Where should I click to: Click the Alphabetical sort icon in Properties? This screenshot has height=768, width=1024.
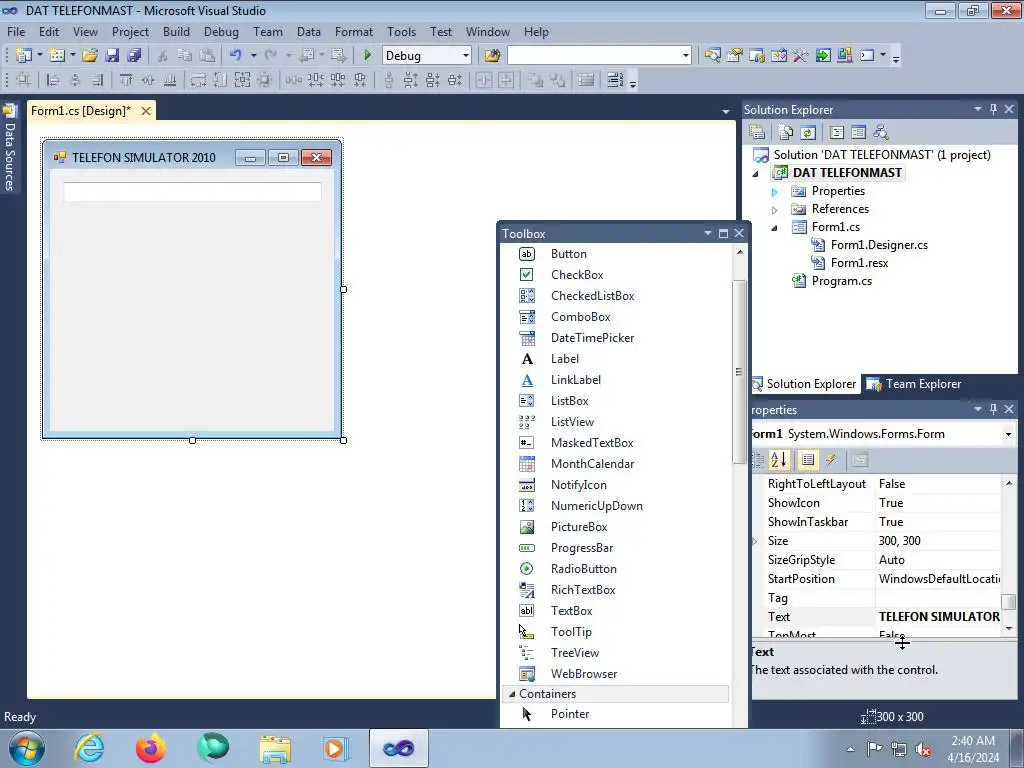[778, 460]
